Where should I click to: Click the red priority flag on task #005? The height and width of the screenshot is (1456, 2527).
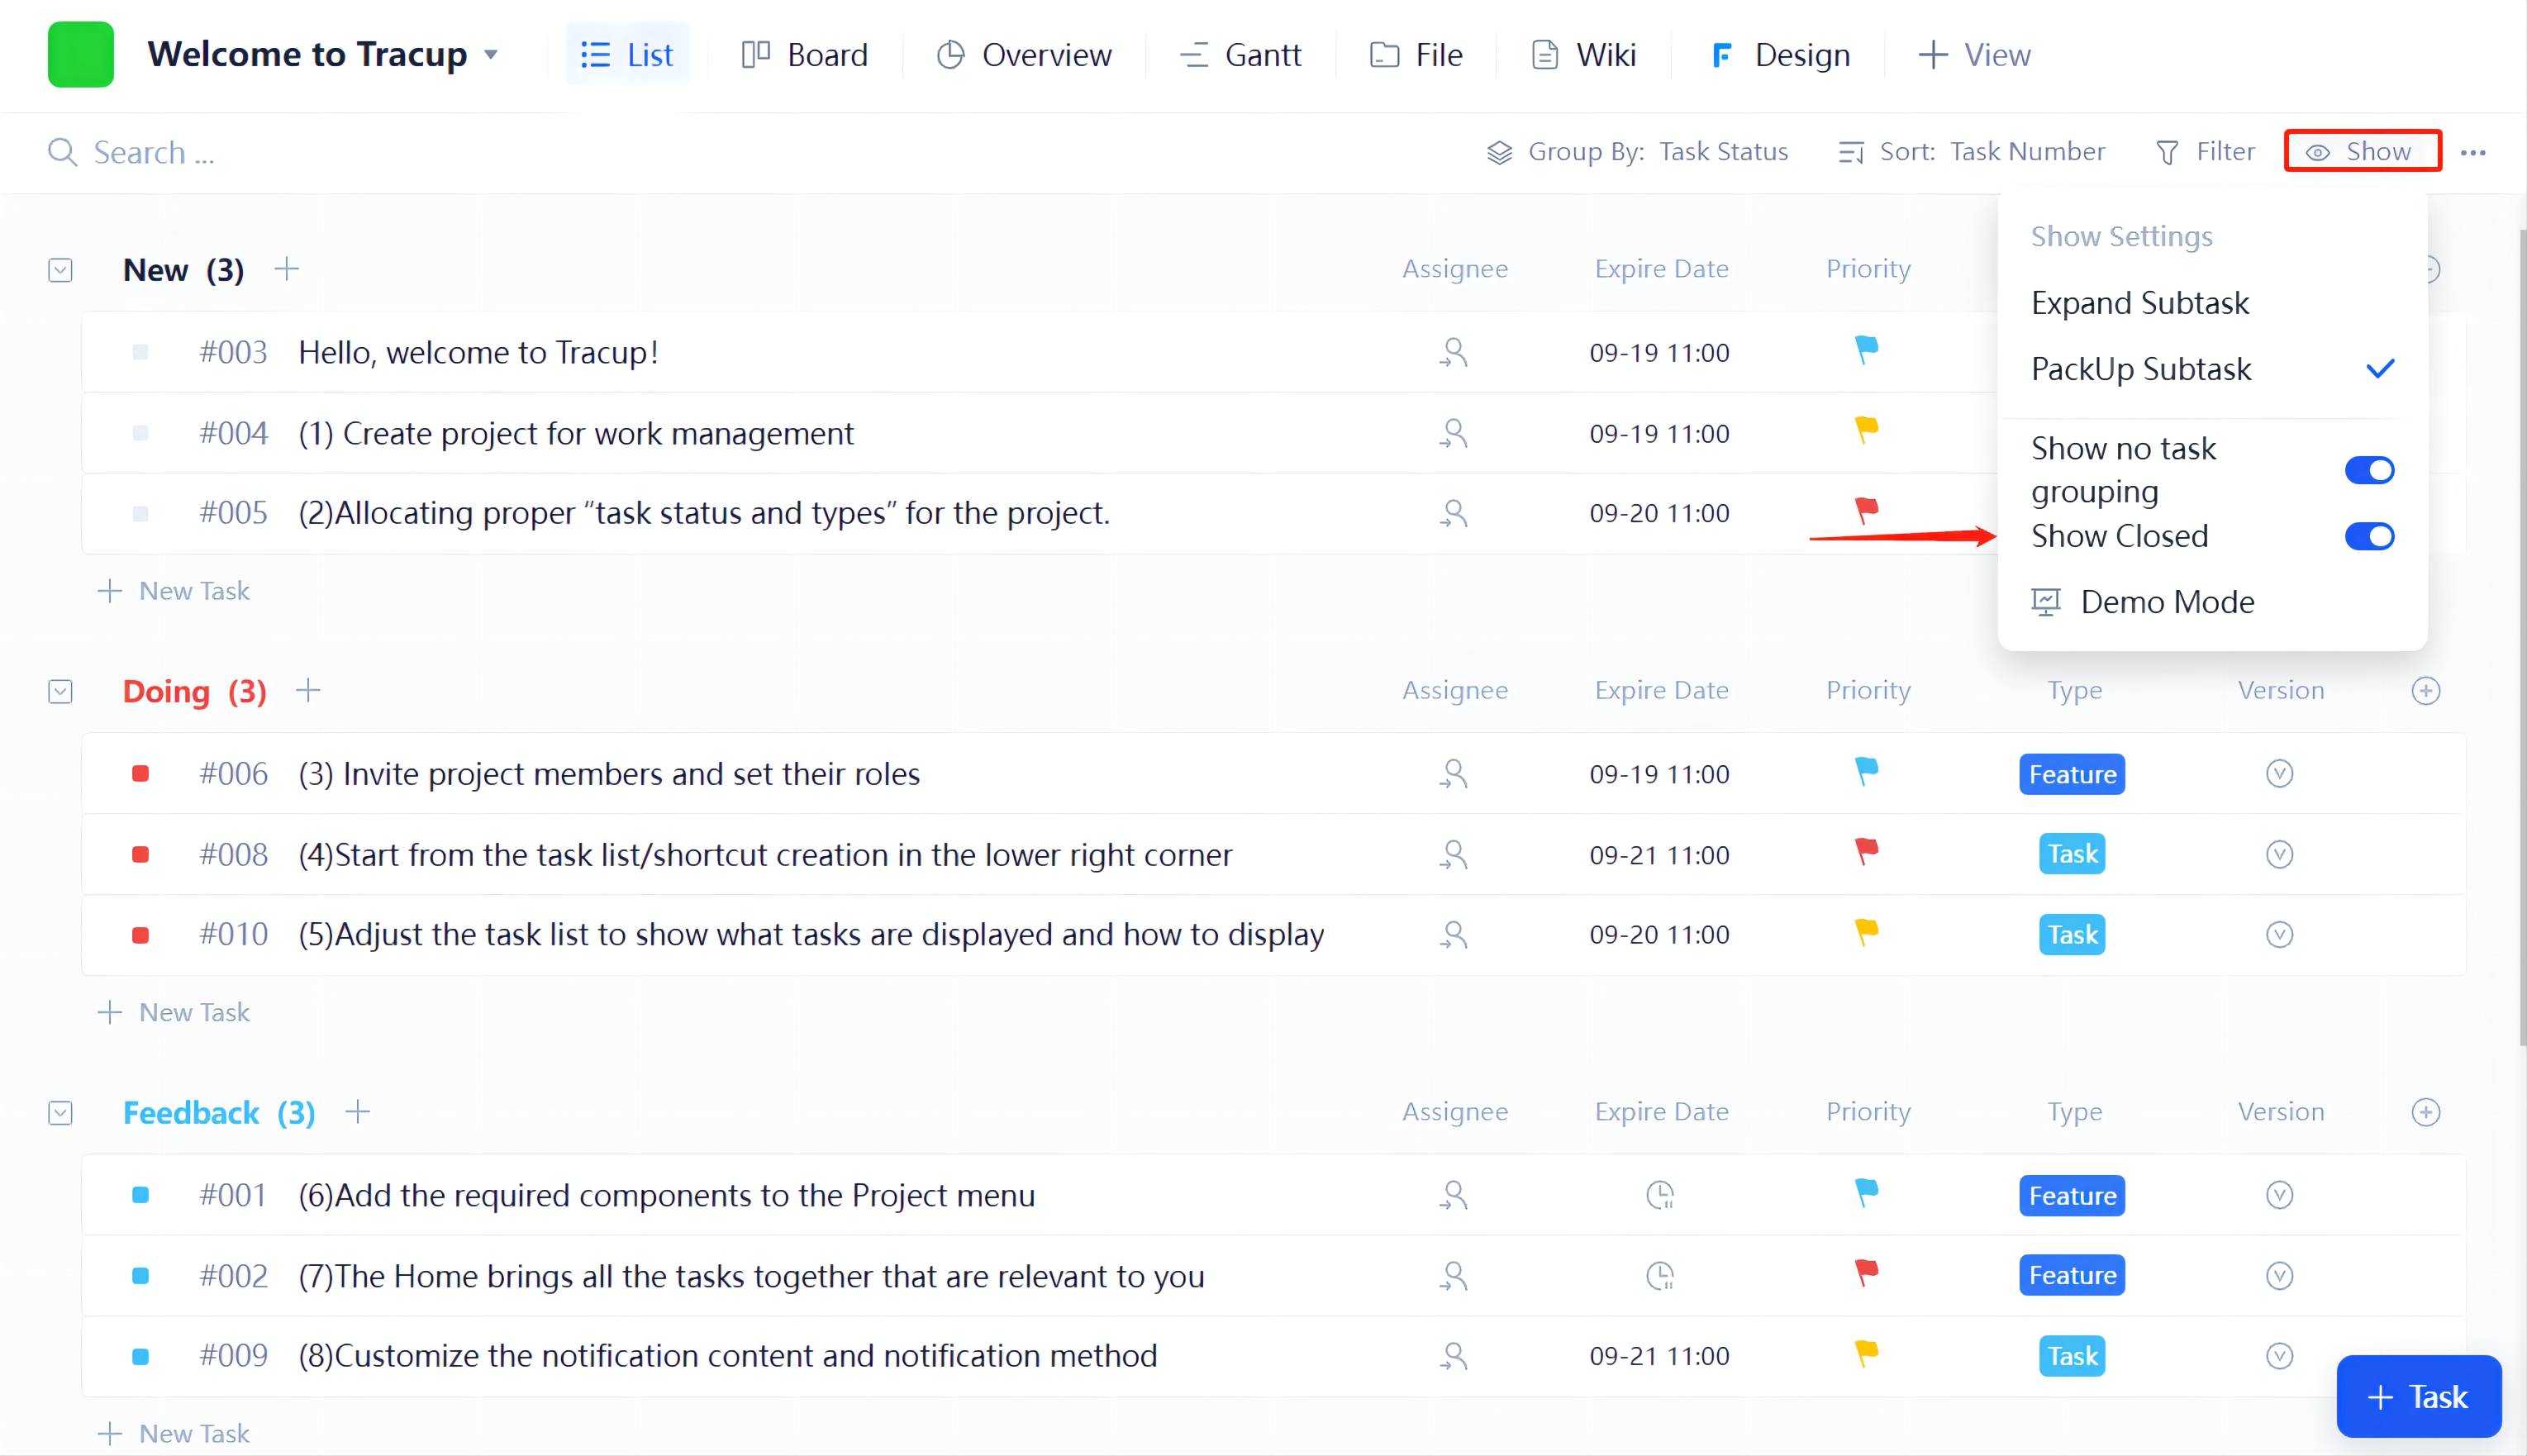coord(1866,511)
